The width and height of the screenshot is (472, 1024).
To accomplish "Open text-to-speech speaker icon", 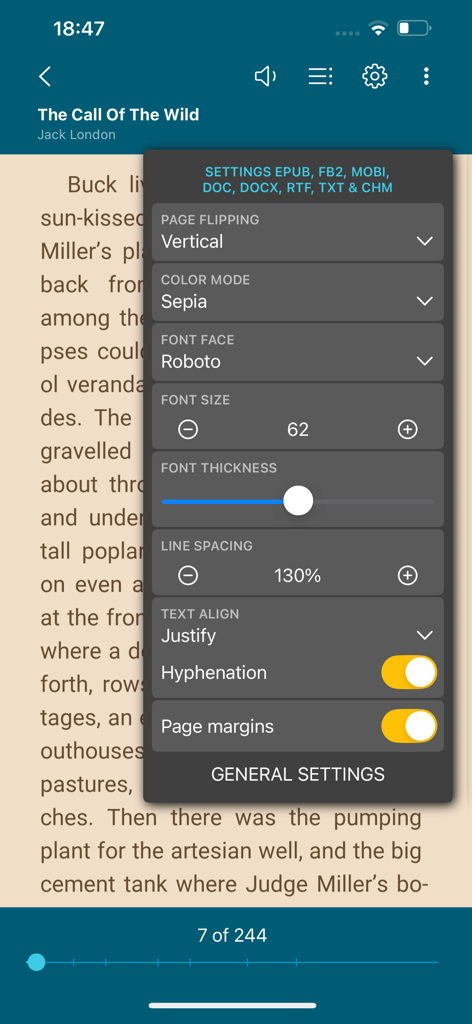I will point(264,76).
